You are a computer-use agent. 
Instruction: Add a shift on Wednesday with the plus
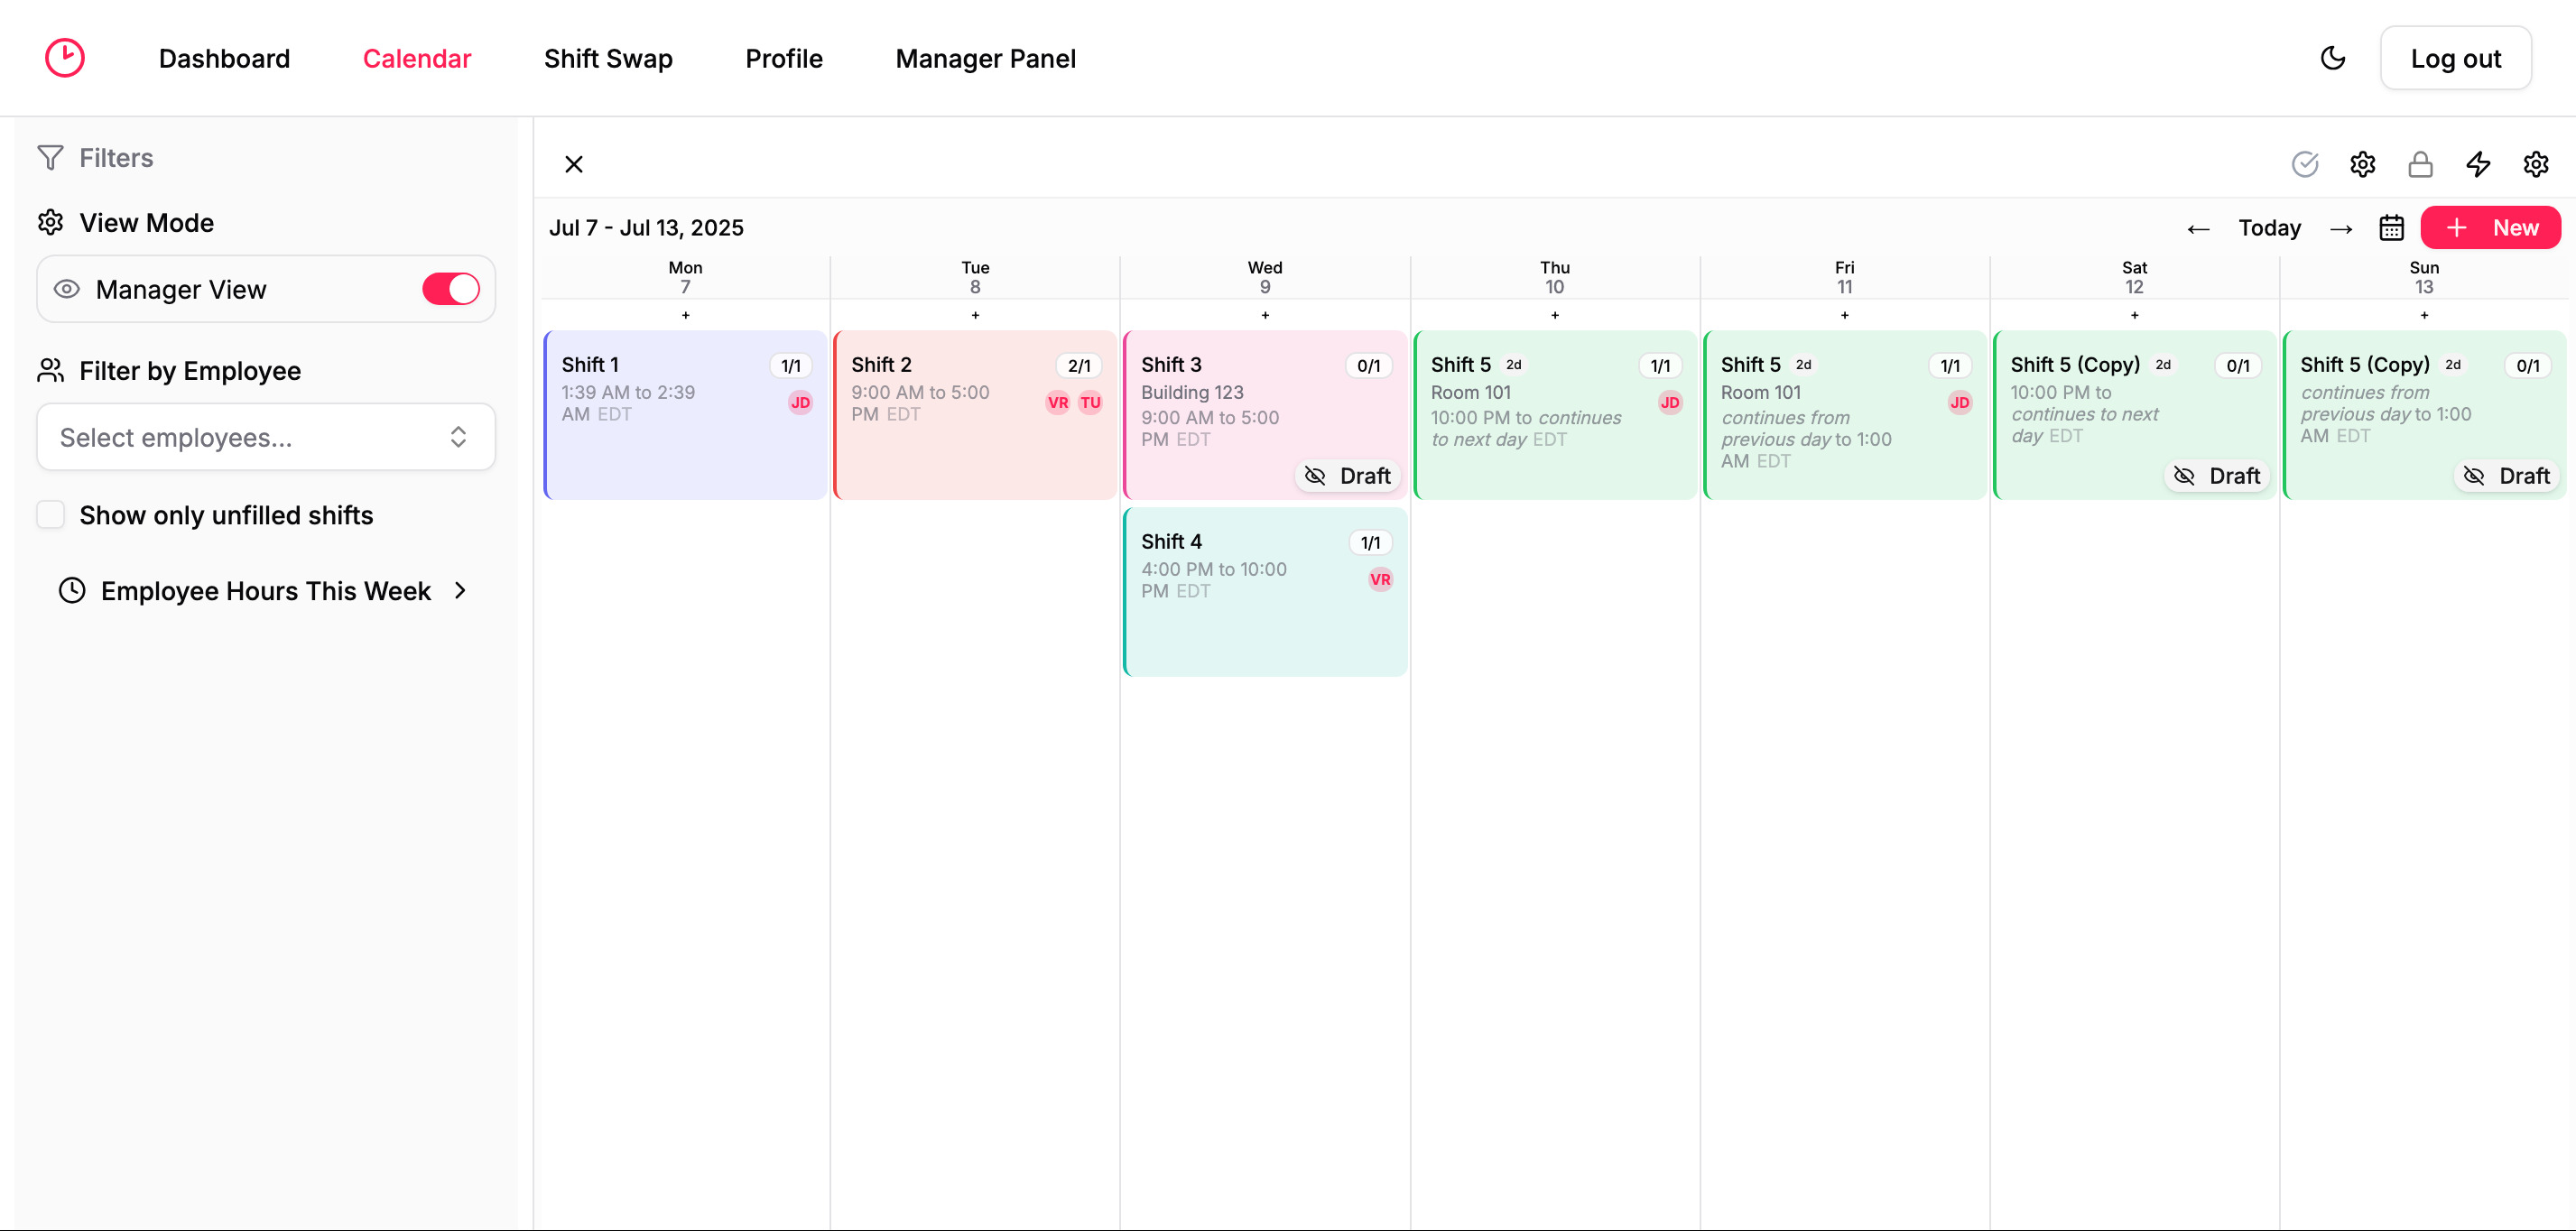click(1265, 315)
